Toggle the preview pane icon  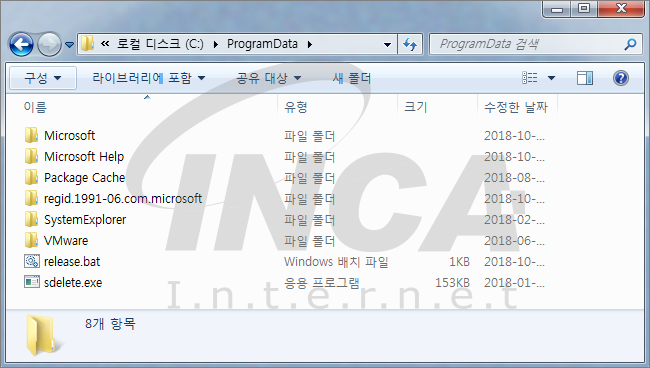pos(585,77)
